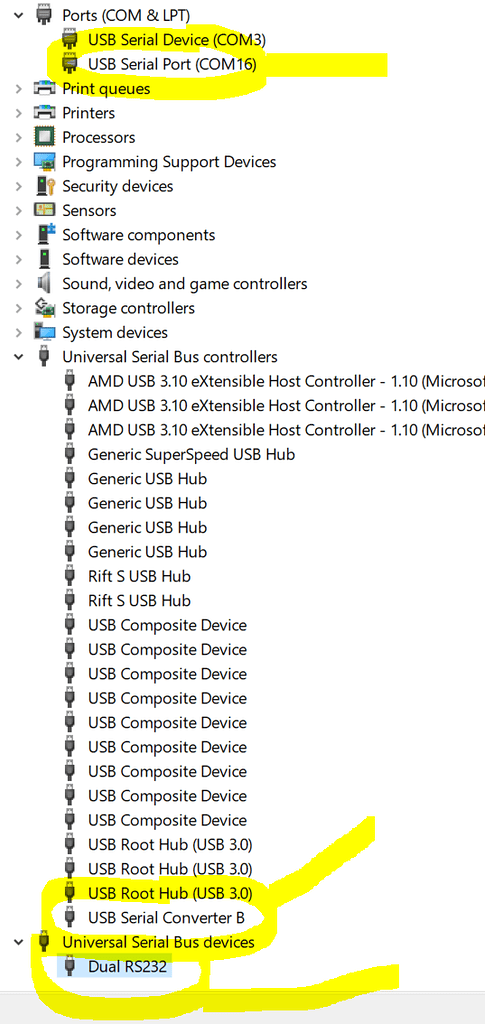Image resolution: width=485 pixels, height=1024 pixels.
Task: Select USB Serial Port (COM16)
Action: [x=172, y=64]
